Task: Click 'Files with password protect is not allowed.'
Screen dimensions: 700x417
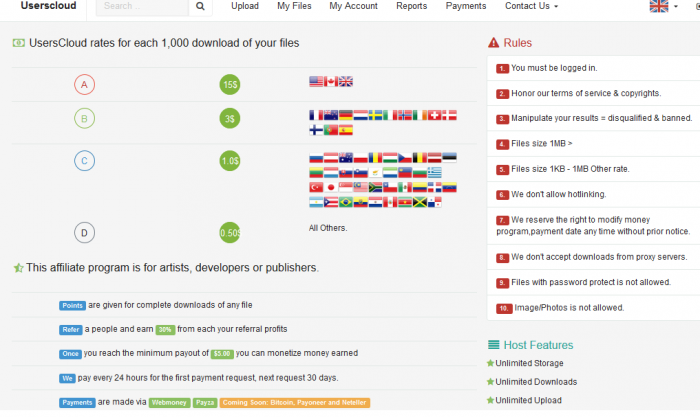Action: (591, 282)
